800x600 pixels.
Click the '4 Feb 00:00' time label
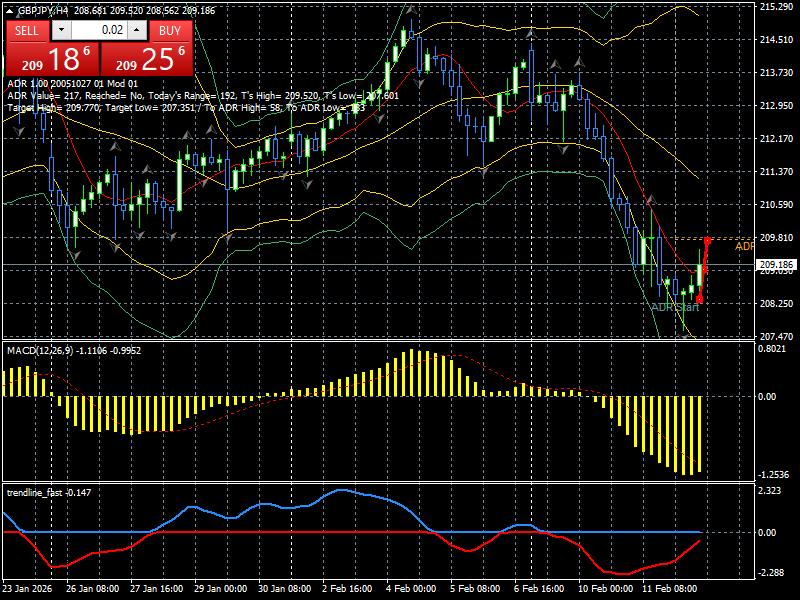(x=411, y=589)
